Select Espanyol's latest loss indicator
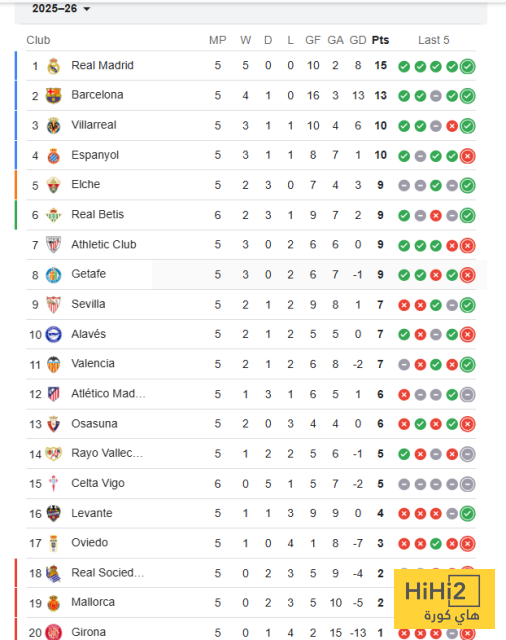 click(x=468, y=156)
